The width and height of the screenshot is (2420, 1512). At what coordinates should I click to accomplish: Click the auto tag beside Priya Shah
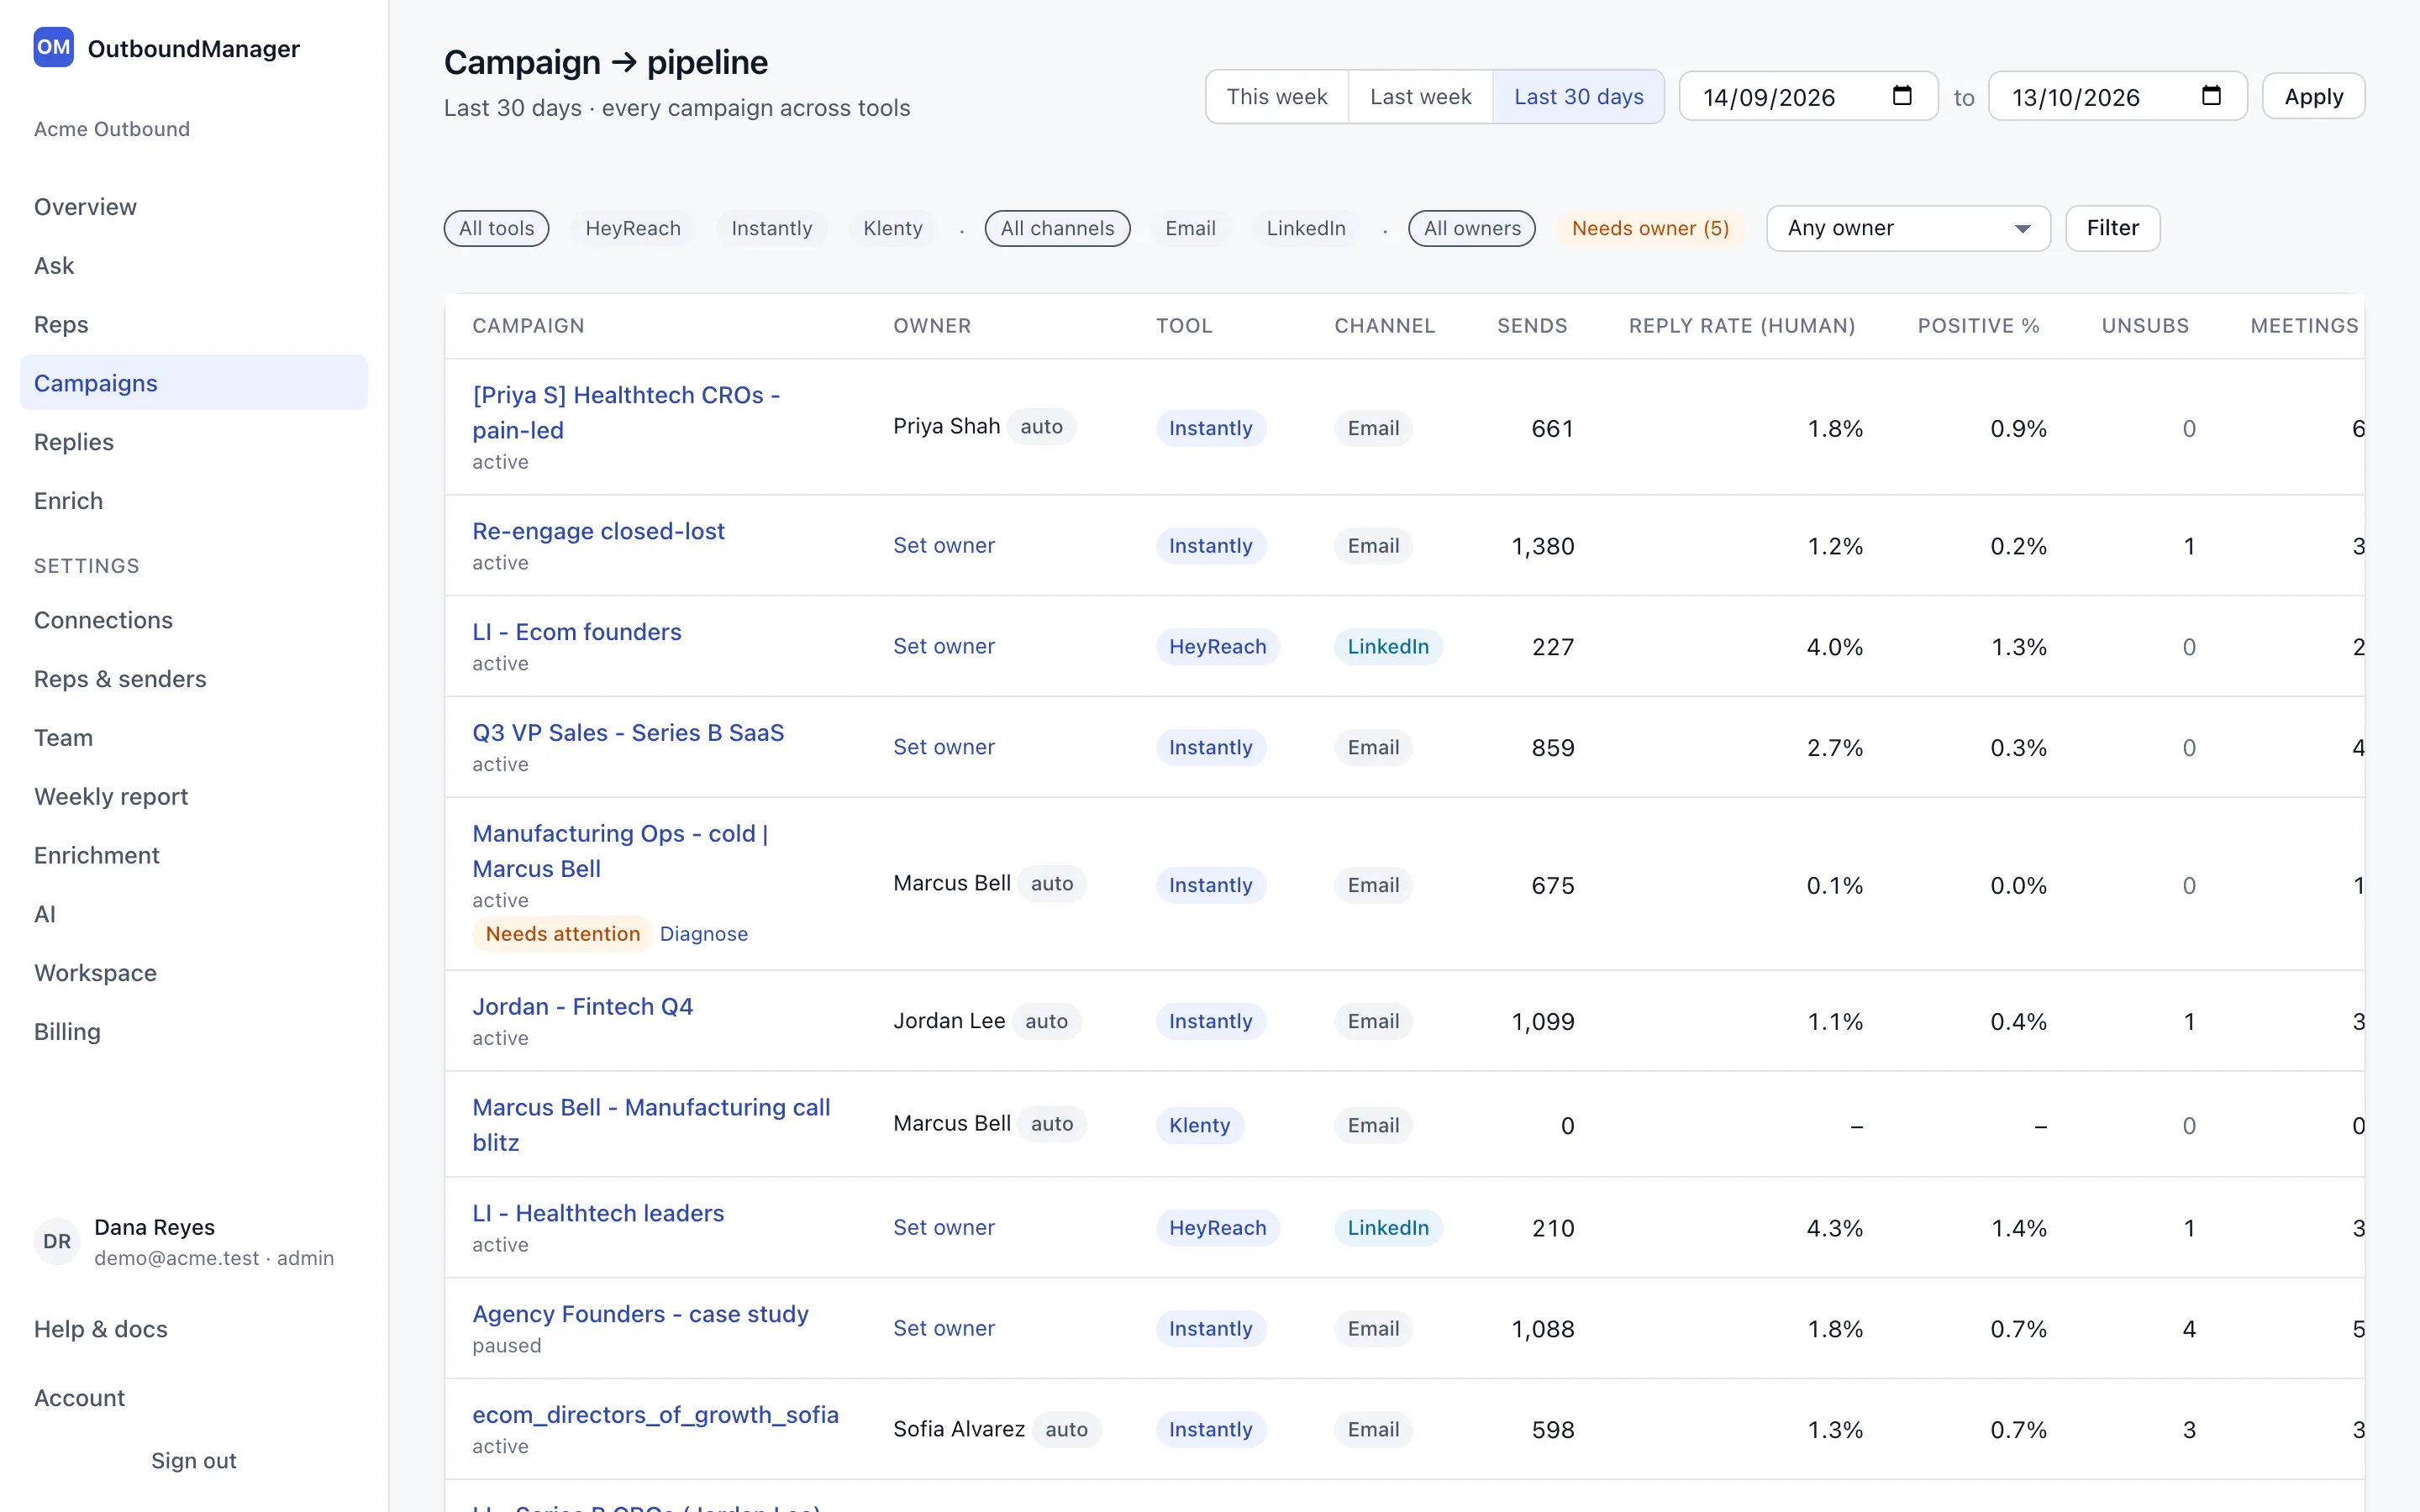(x=1041, y=426)
